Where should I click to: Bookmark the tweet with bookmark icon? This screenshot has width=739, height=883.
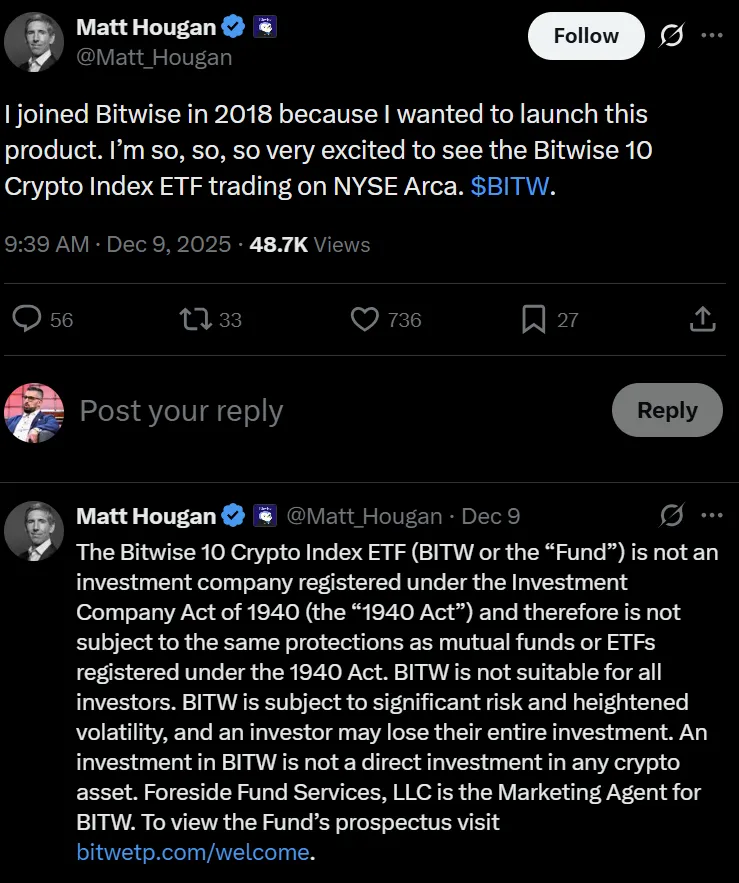(534, 319)
